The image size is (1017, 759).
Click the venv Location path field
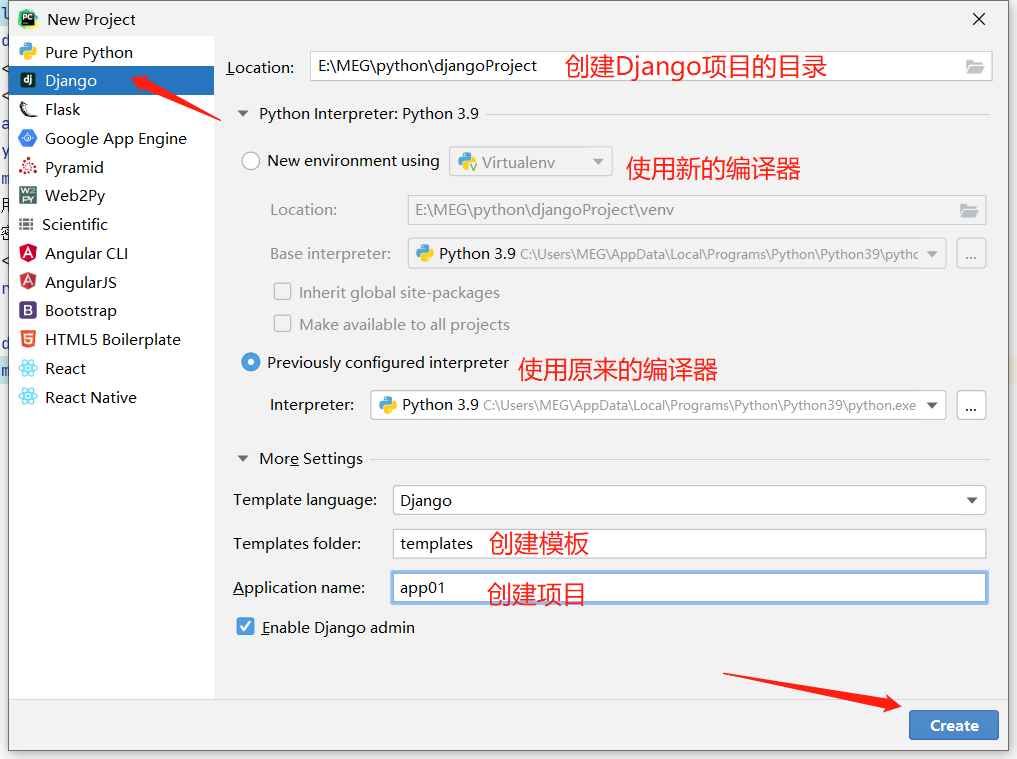697,210
